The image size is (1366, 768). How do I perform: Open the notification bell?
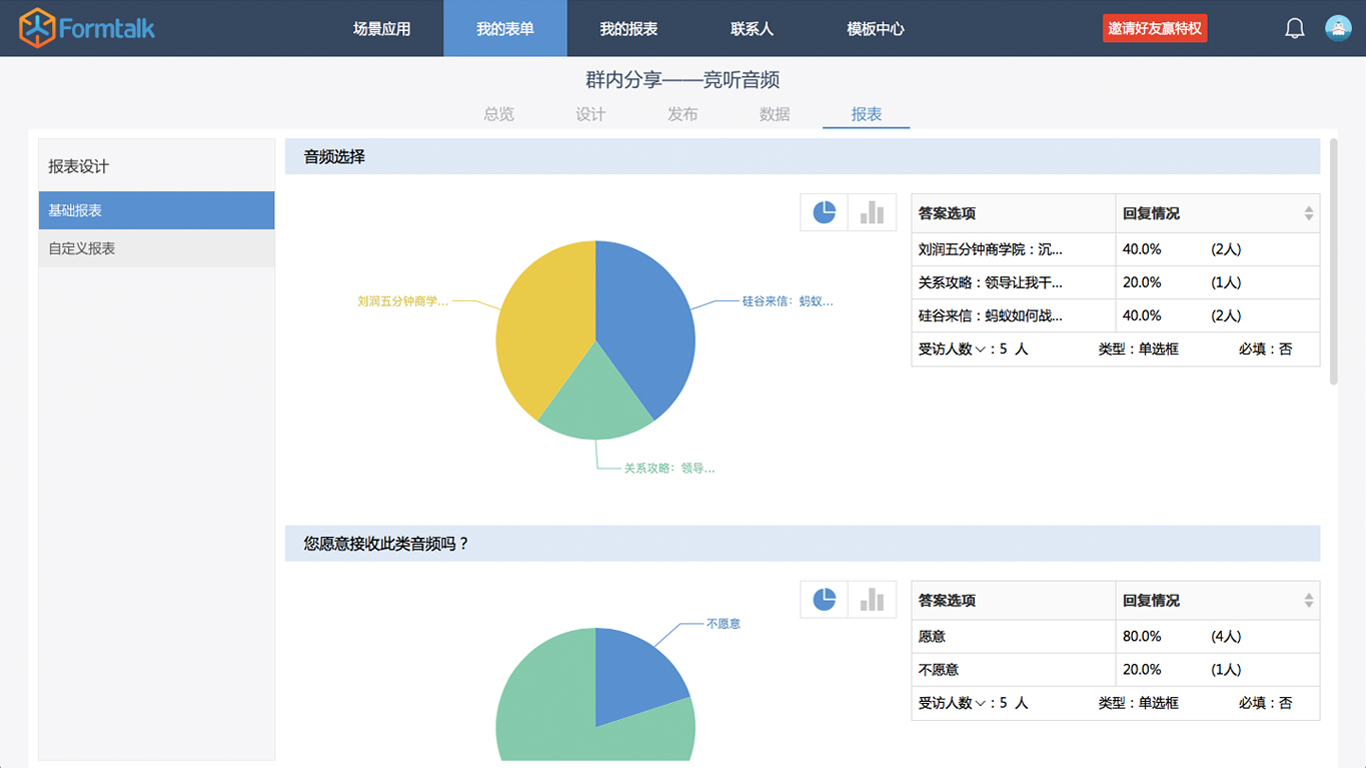(x=1294, y=28)
